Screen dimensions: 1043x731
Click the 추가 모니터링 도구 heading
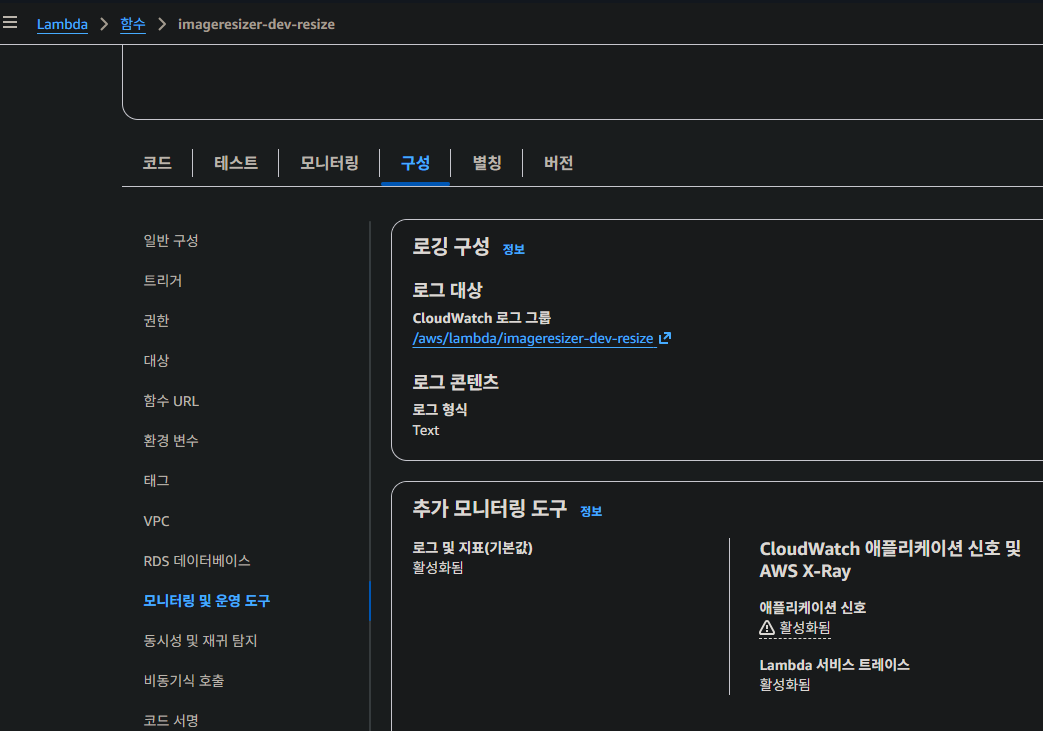(490, 508)
